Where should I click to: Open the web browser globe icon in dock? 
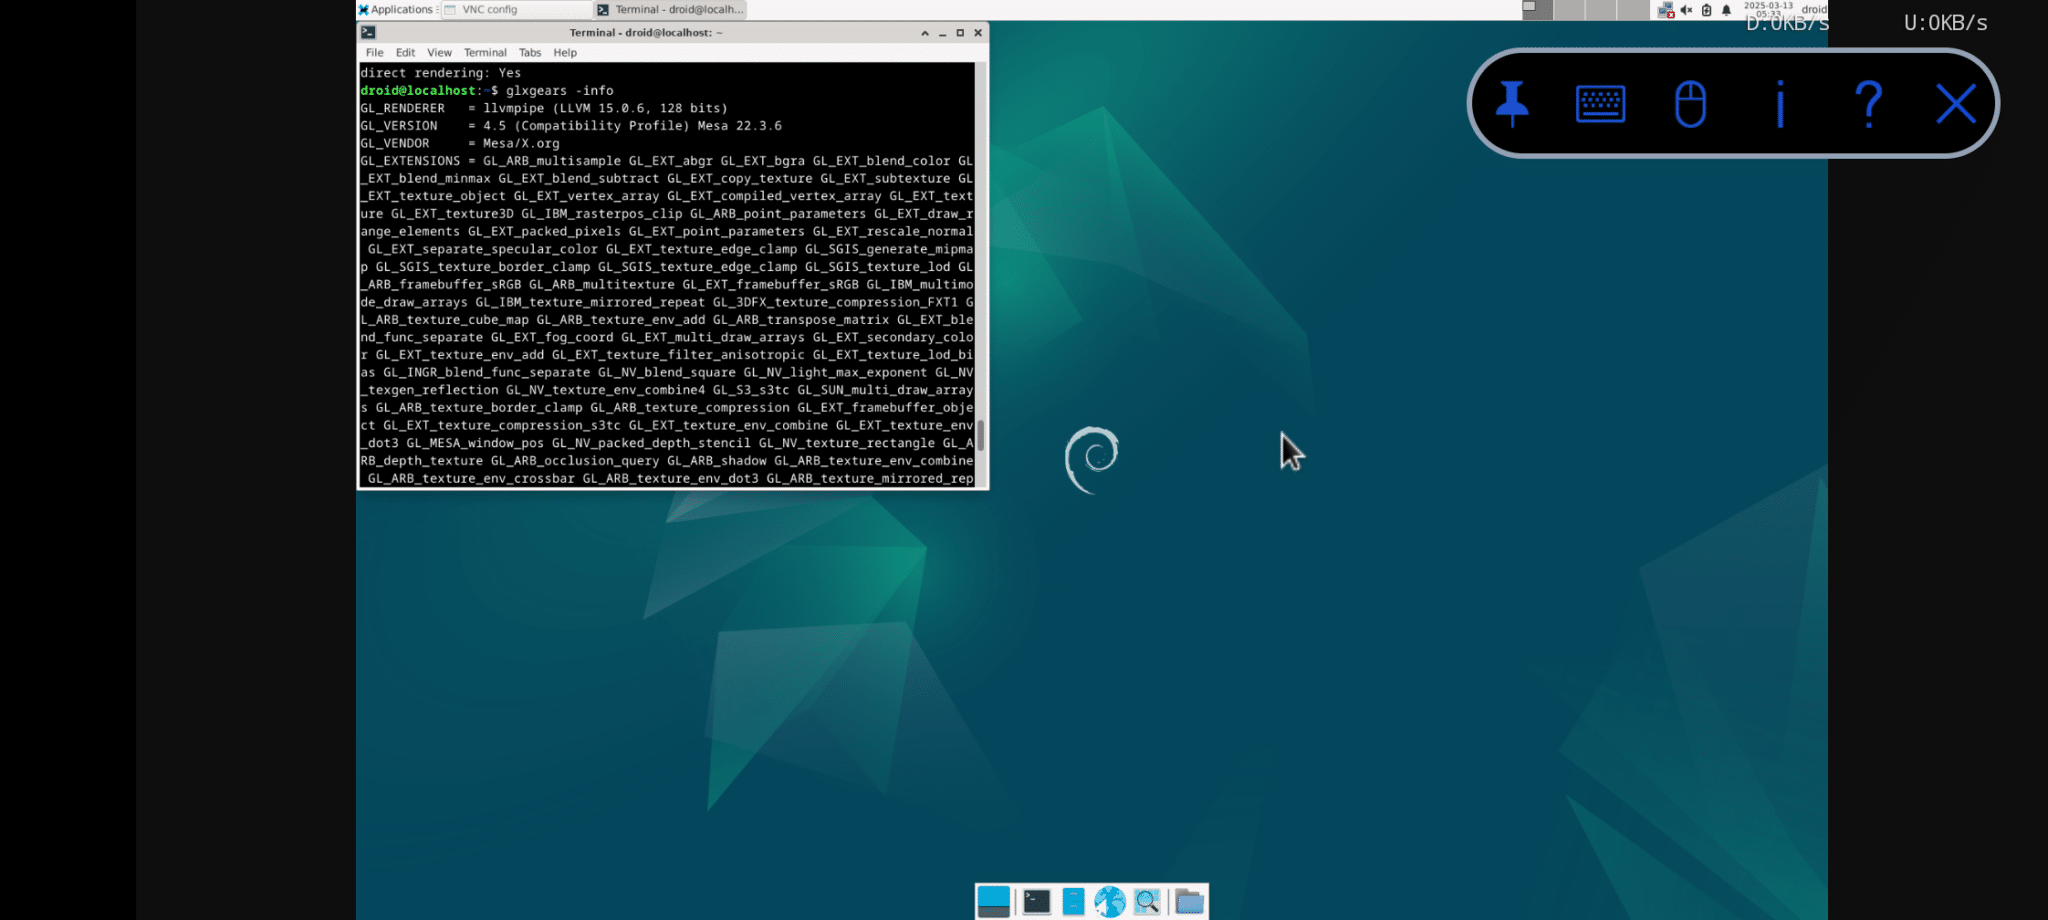[1110, 900]
